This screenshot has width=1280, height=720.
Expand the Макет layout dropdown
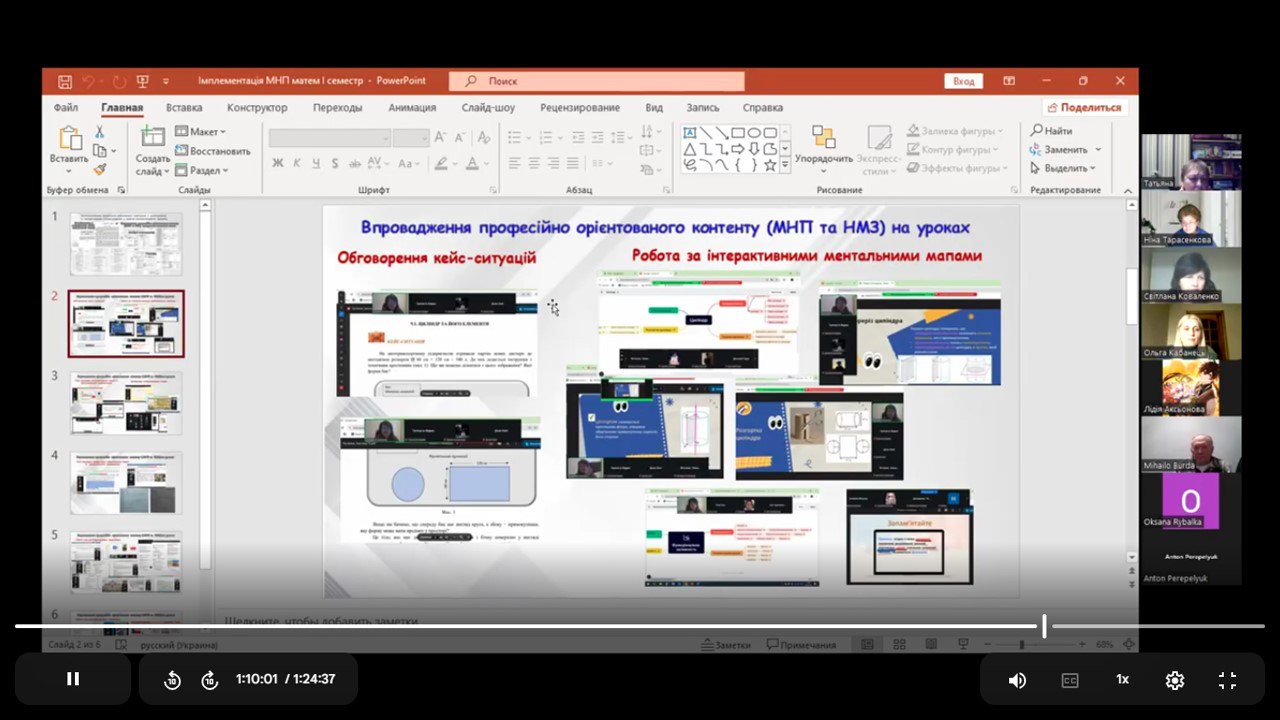[201, 132]
